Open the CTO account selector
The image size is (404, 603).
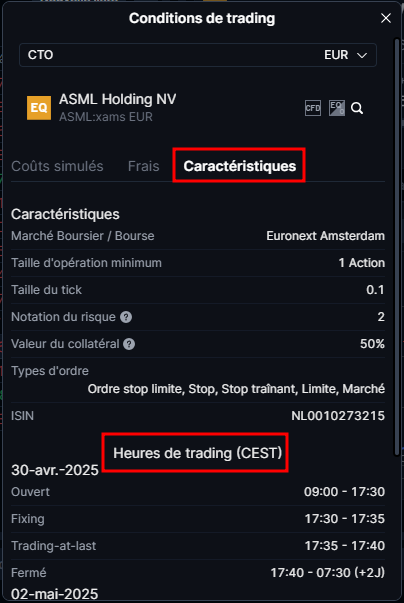(198, 55)
